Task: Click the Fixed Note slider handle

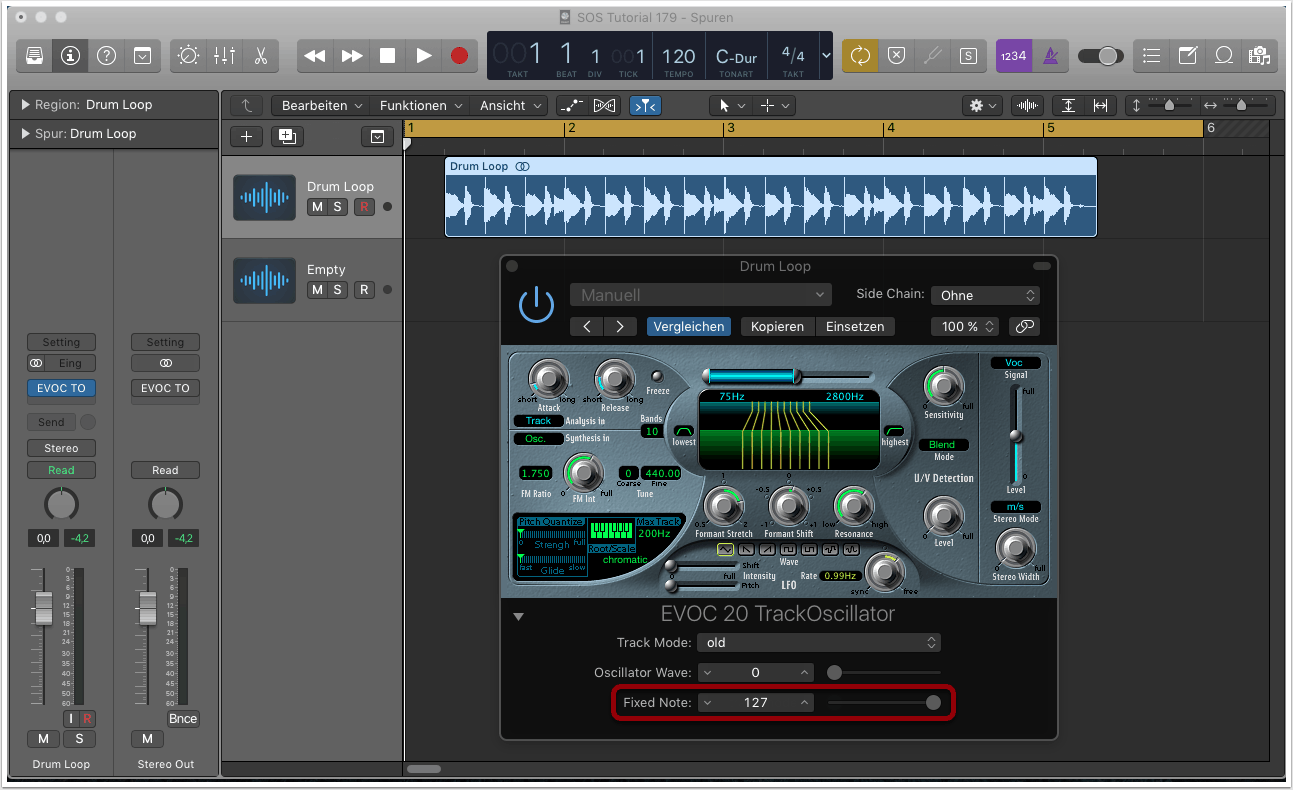Action: coord(933,703)
